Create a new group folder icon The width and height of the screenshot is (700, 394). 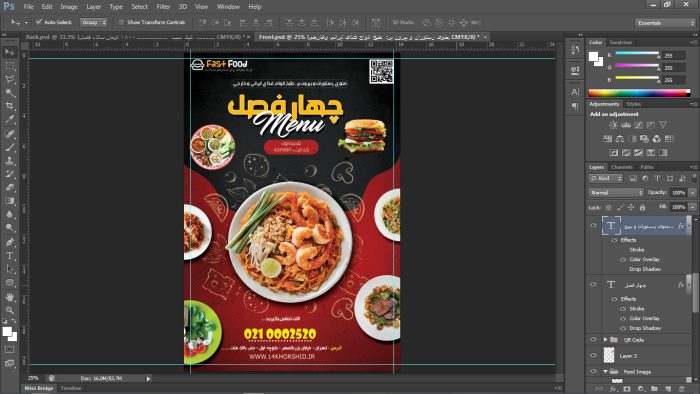coord(654,389)
